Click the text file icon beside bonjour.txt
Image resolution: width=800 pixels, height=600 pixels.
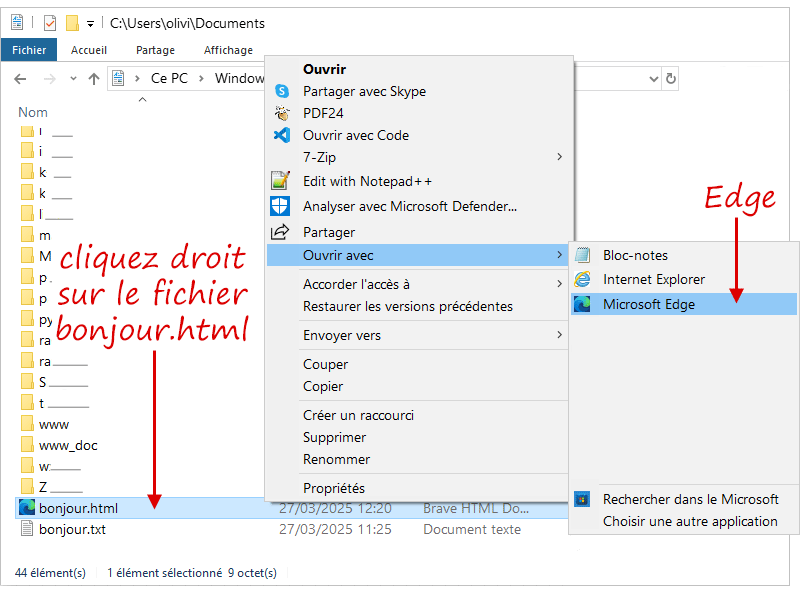[x=27, y=529]
